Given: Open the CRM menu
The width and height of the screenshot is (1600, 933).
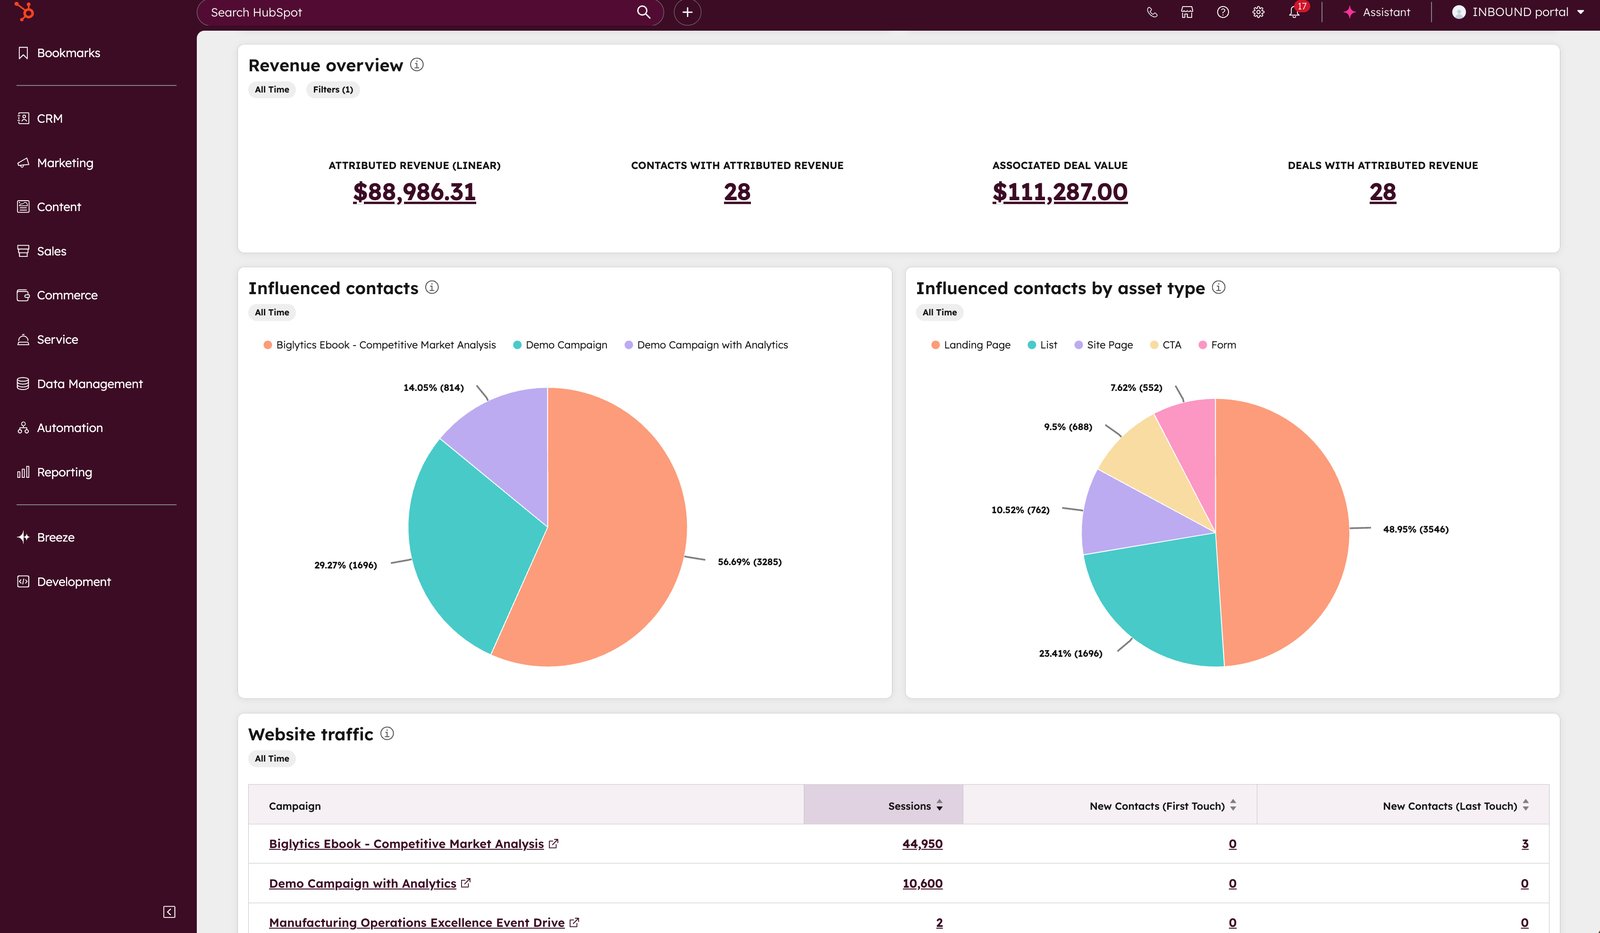Looking at the screenshot, I should pos(40,118).
